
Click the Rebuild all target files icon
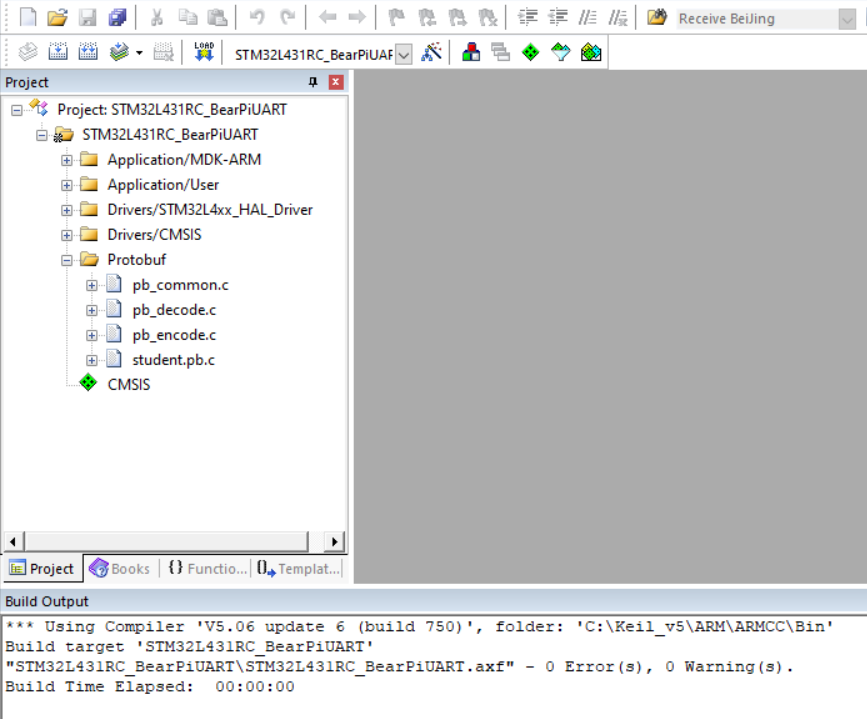(x=88, y=52)
